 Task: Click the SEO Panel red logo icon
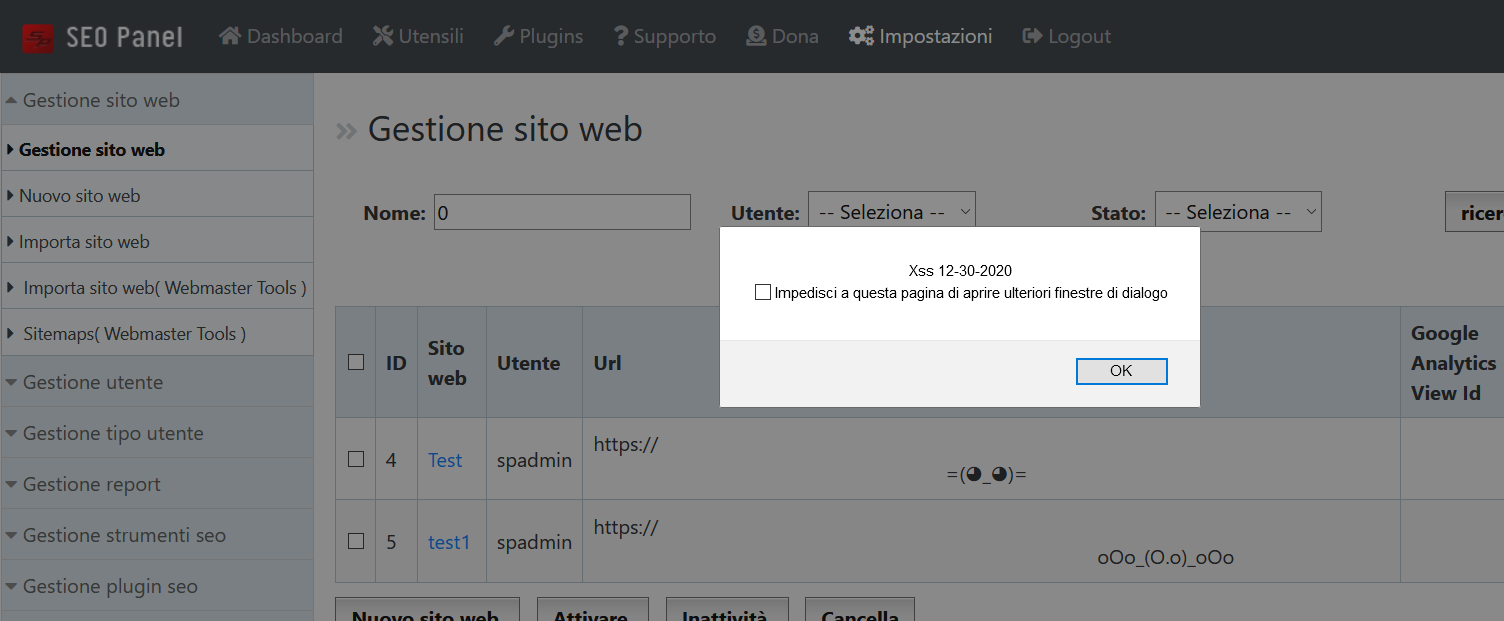39,38
